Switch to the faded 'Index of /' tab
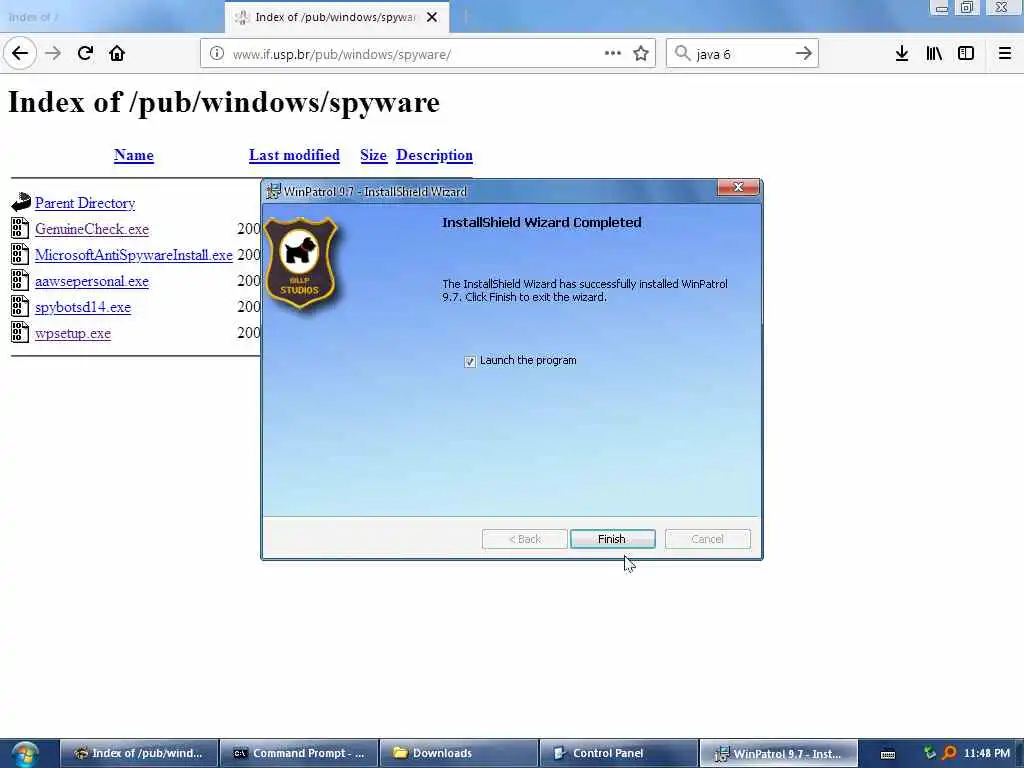This screenshot has width=1024, height=768. coord(112,17)
